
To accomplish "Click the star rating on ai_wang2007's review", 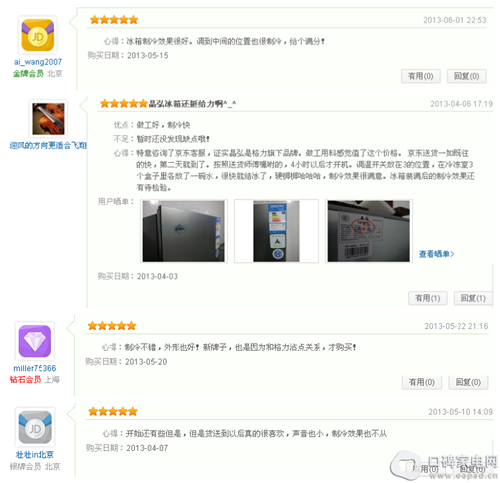I will [114, 20].
